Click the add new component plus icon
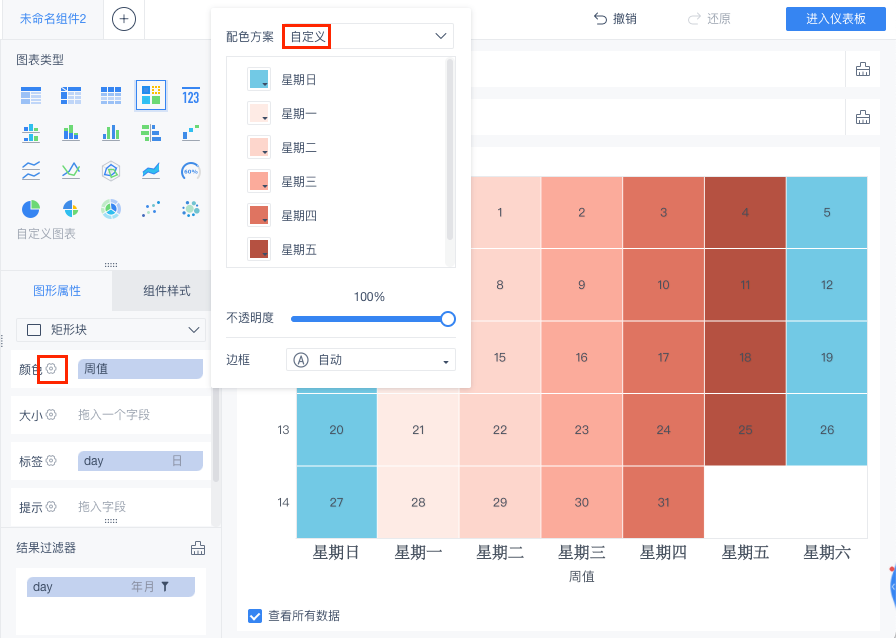Image resolution: width=896 pixels, height=638 pixels. pos(124,19)
